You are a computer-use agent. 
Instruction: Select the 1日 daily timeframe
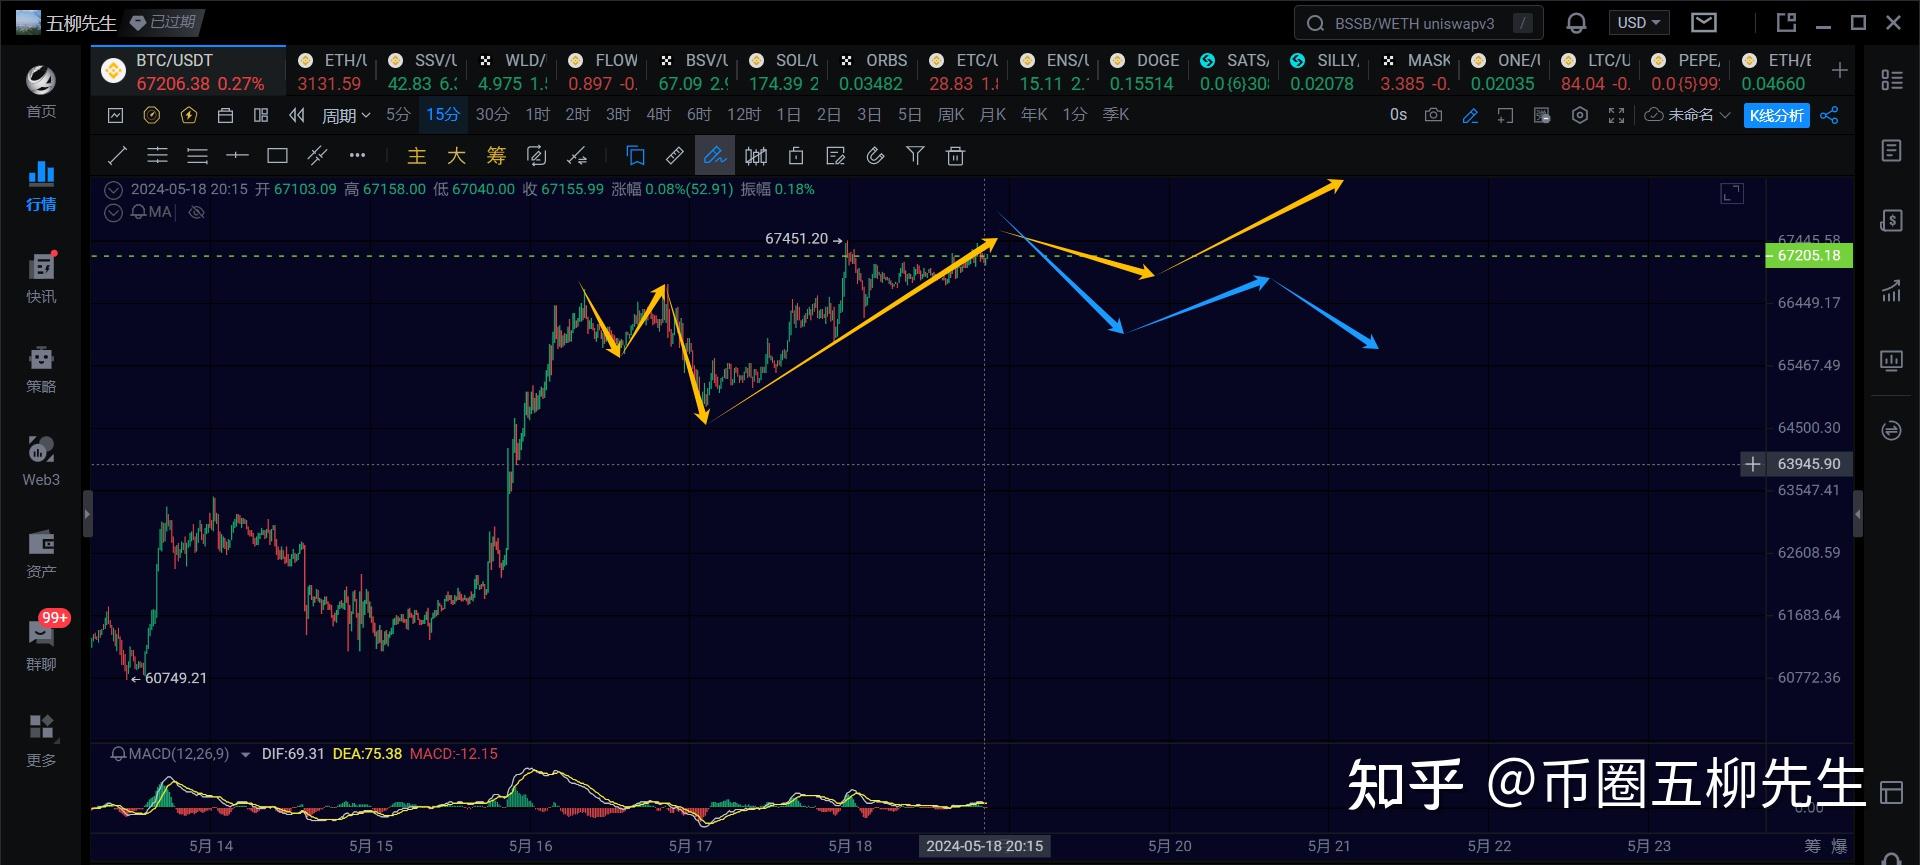(x=789, y=115)
